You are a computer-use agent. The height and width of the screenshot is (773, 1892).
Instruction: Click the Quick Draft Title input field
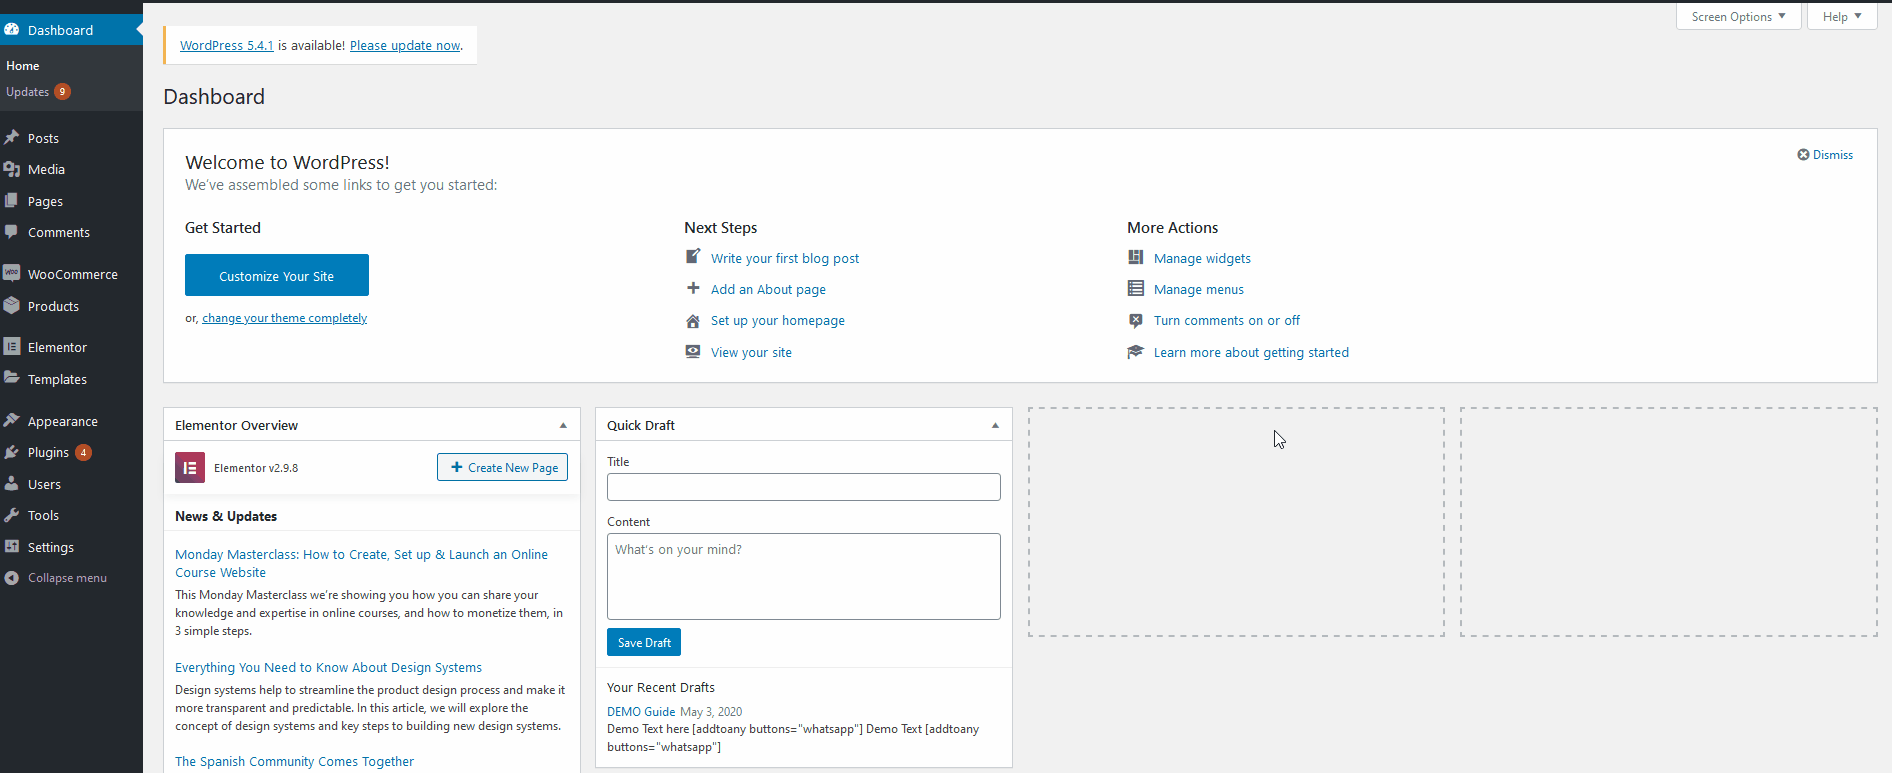(803, 487)
